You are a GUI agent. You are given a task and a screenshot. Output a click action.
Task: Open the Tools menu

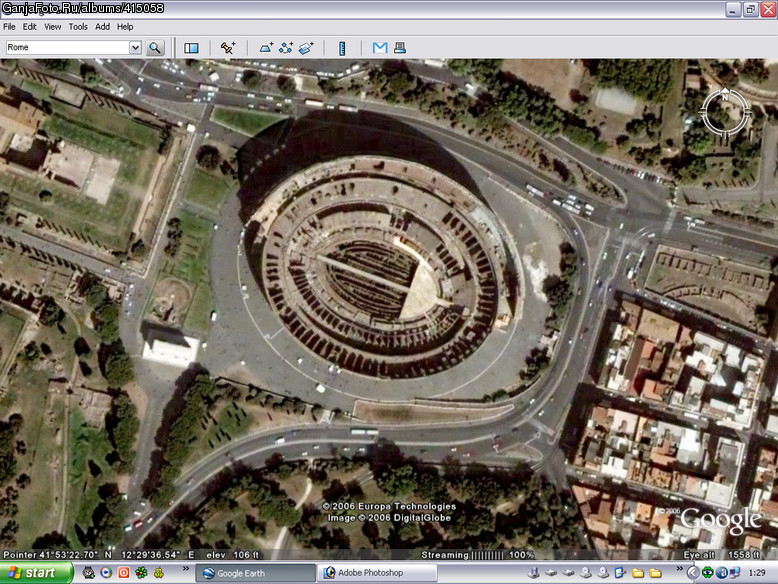tap(78, 27)
